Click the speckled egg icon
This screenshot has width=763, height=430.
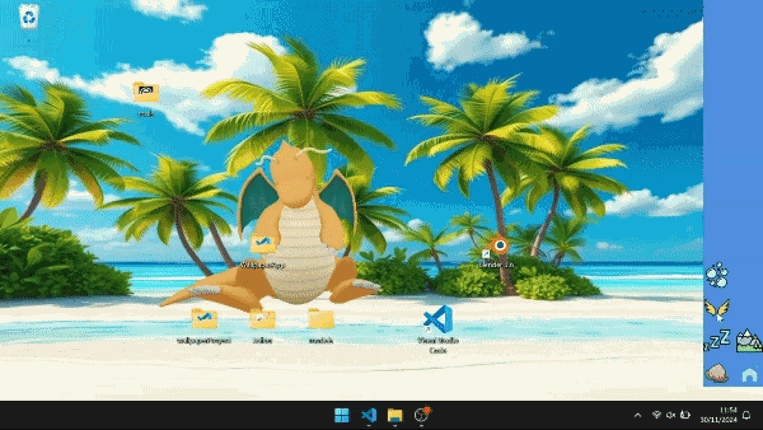point(717,373)
